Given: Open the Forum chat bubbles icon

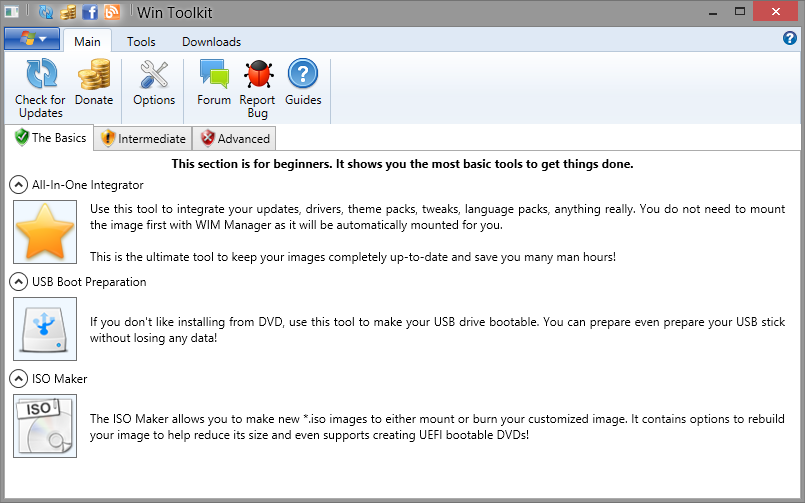Looking at the screenshot, I should point(214,75).
